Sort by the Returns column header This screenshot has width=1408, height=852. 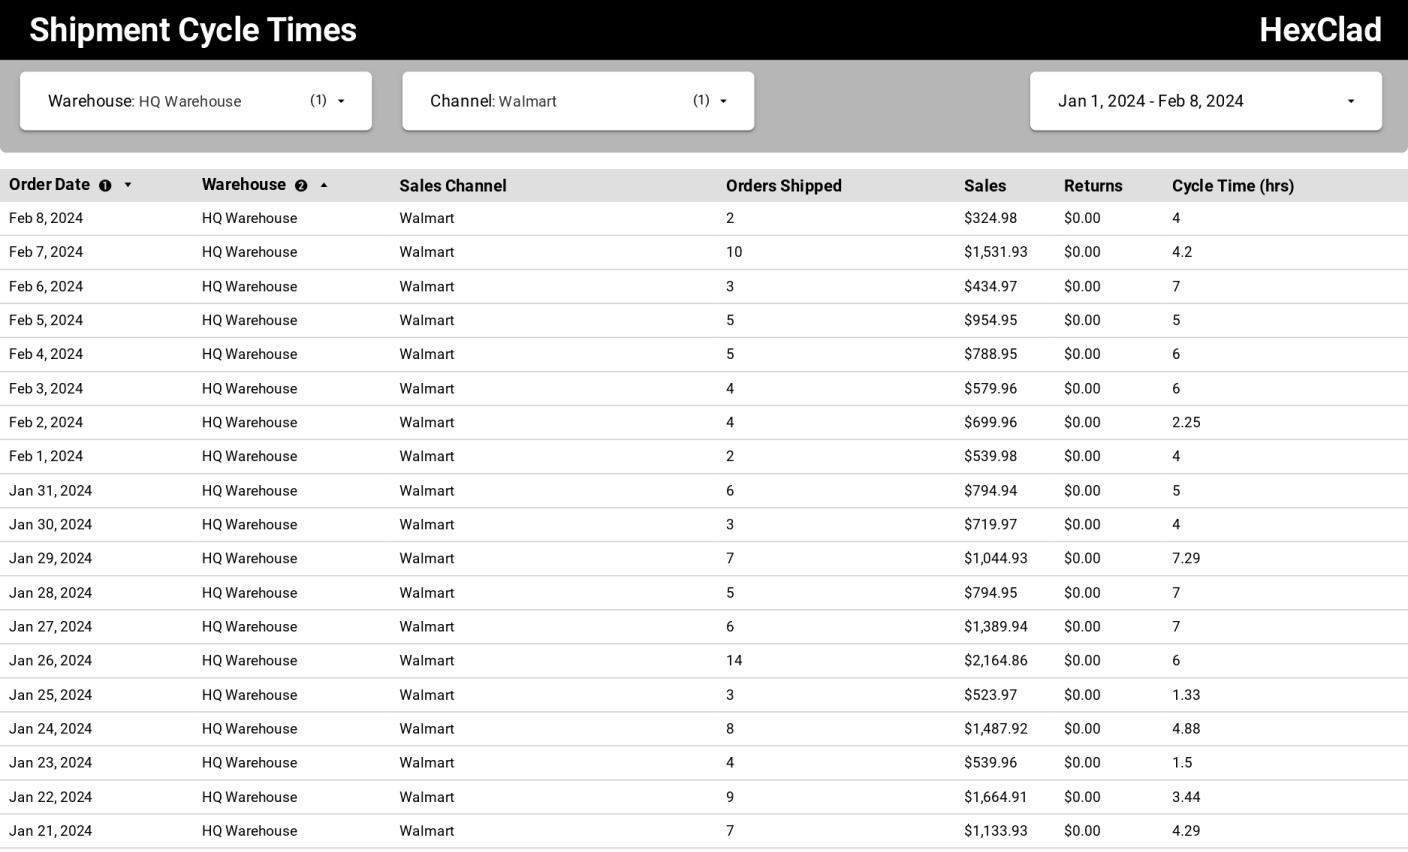[1093, 186]
